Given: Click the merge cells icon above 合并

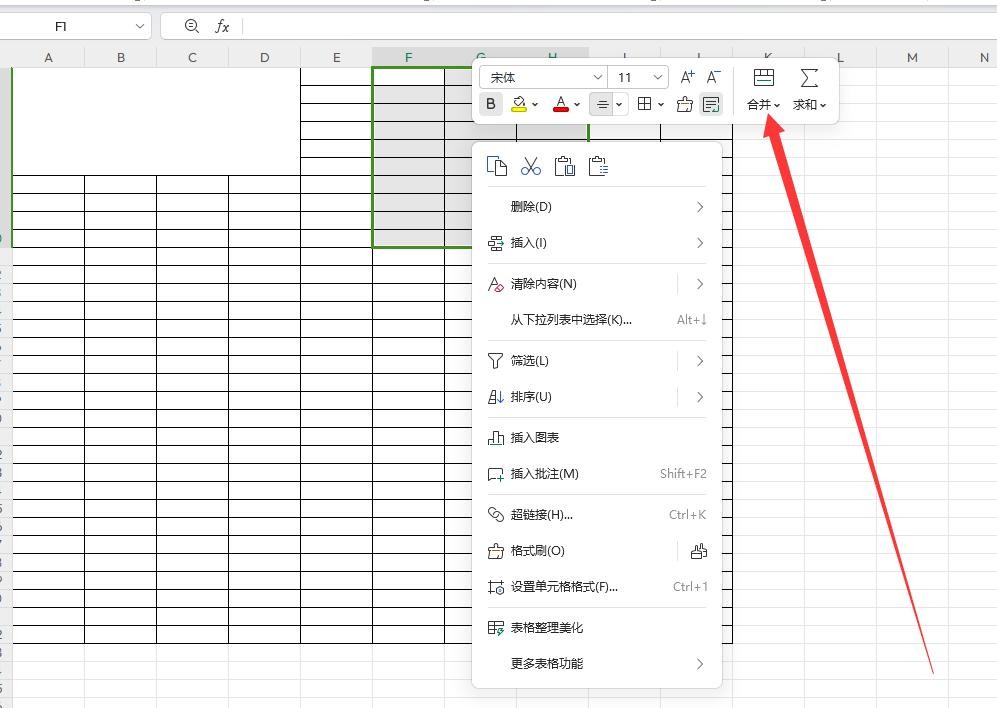Looking at the screenshot, I should click(x=763, y=78).
